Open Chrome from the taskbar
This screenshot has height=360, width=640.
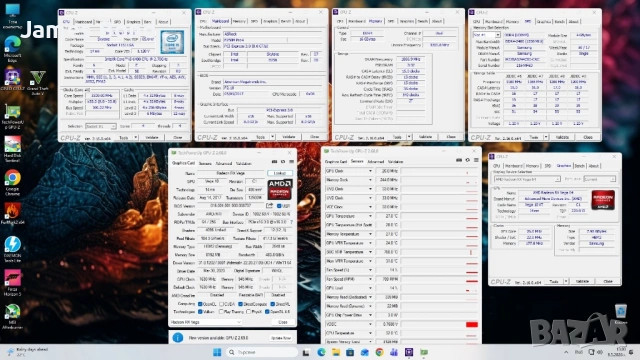379,352
